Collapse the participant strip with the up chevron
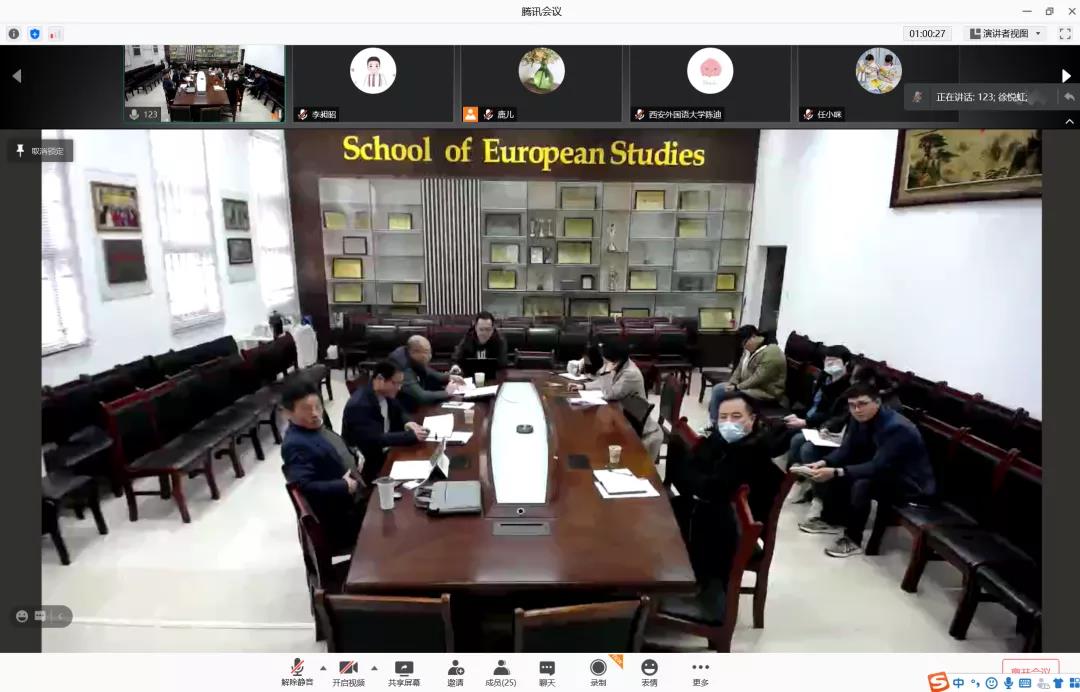 [1066, 121]
